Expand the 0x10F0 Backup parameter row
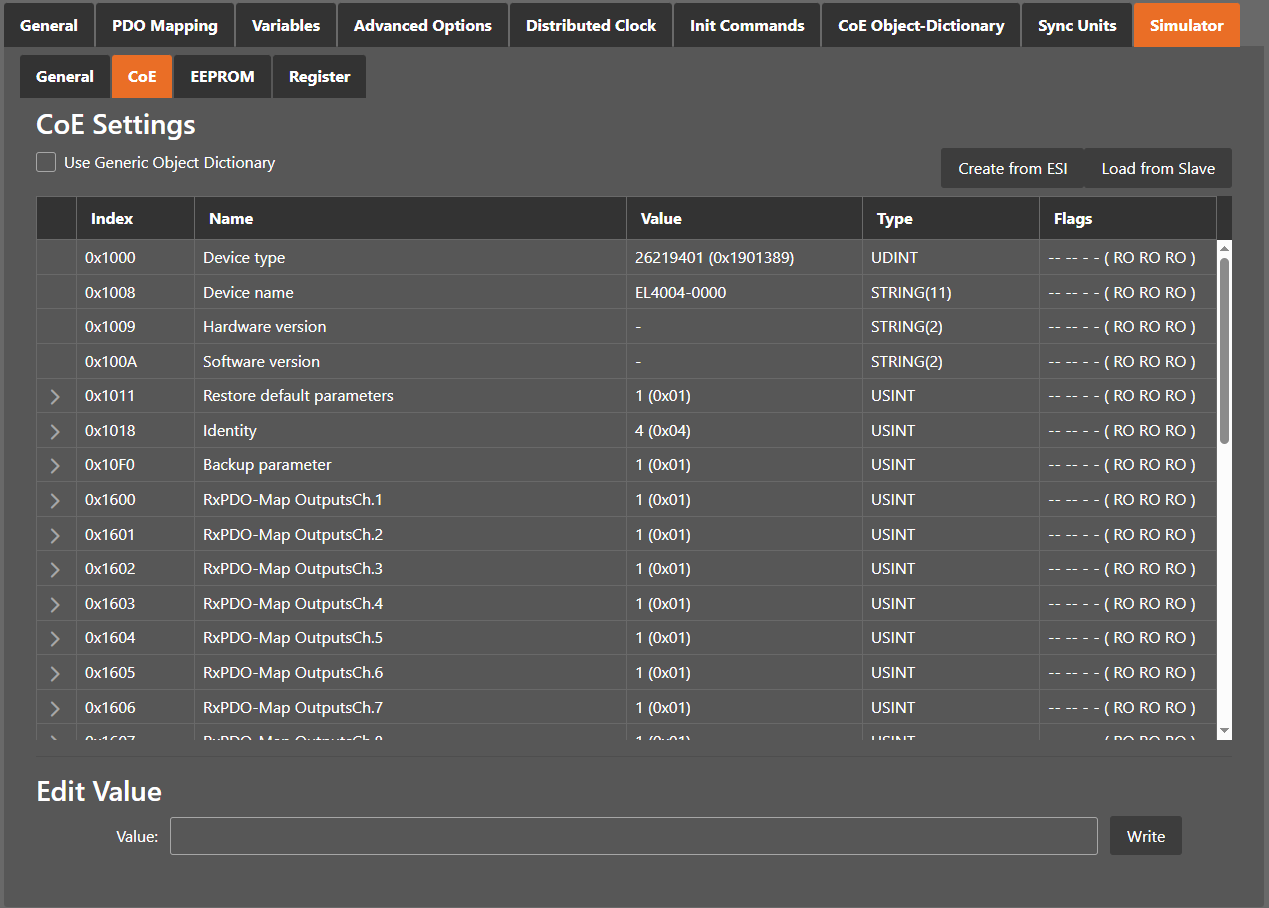The width and height of the screenshot is (1269, 908). click(x=55, y=466)
